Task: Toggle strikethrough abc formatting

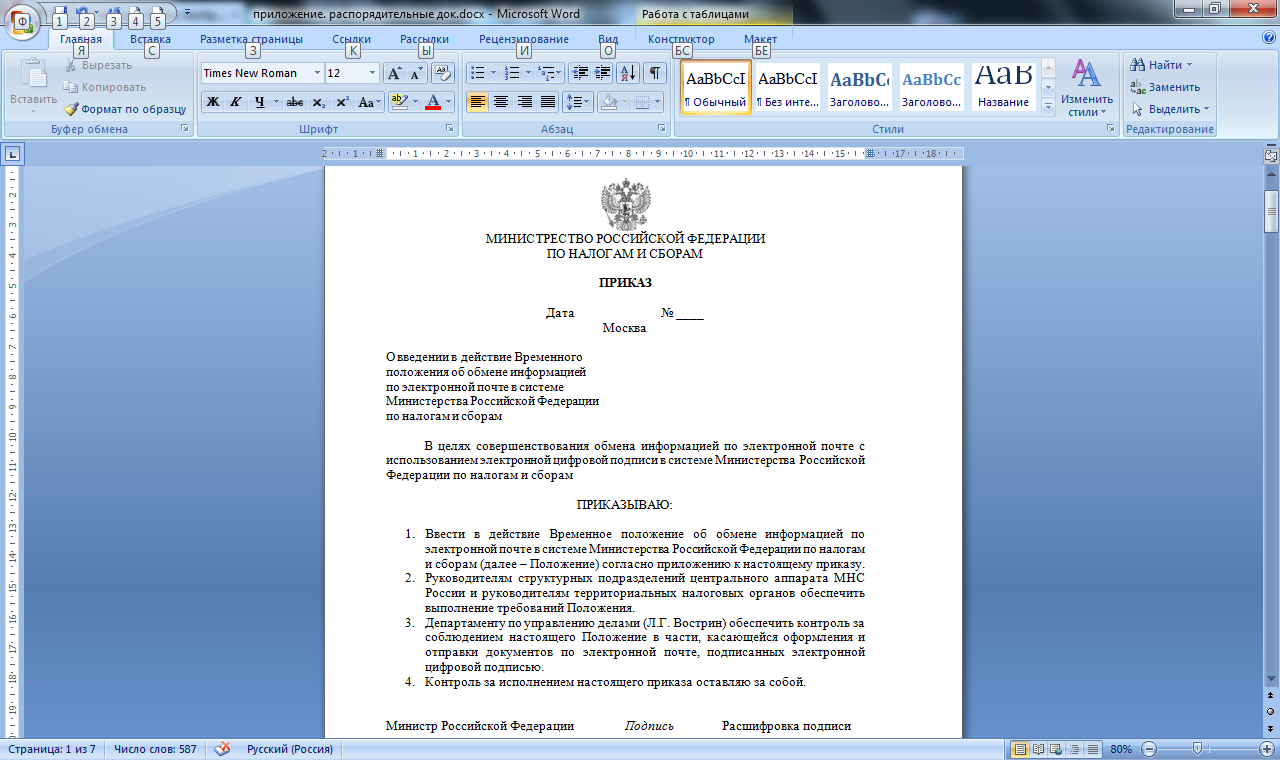Action: point(294,102)
